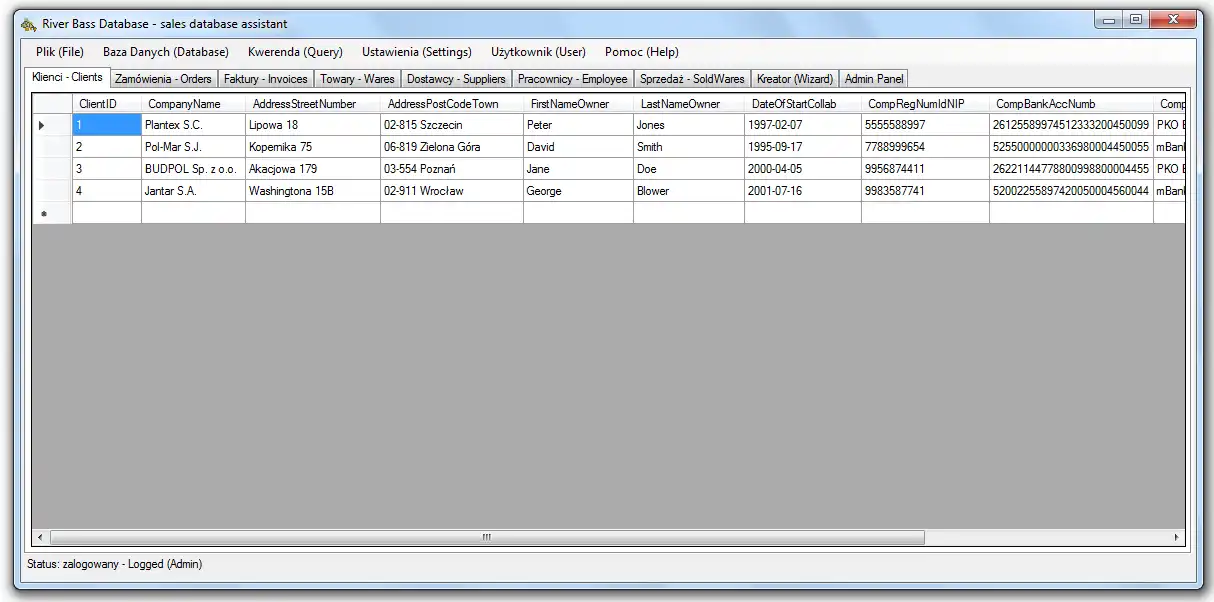Sort by the AddressPostCodeTown column header

[x=452, y=104]
